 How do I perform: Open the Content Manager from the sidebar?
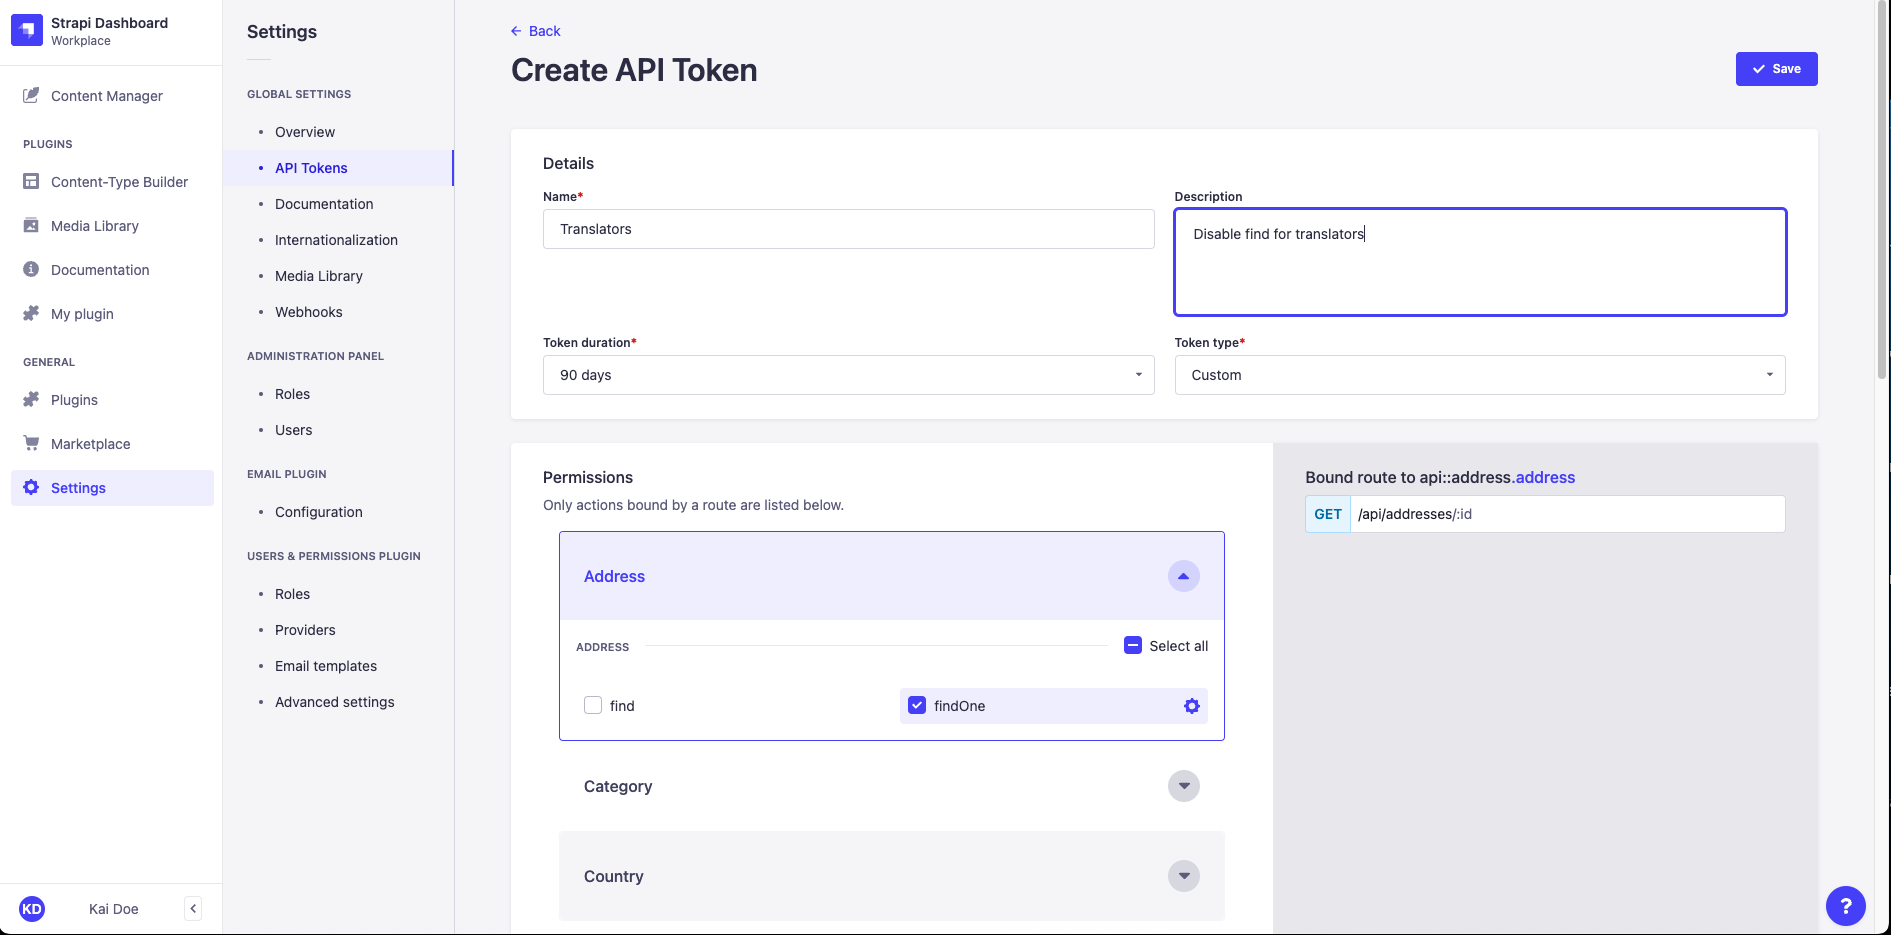pos(106,95)
